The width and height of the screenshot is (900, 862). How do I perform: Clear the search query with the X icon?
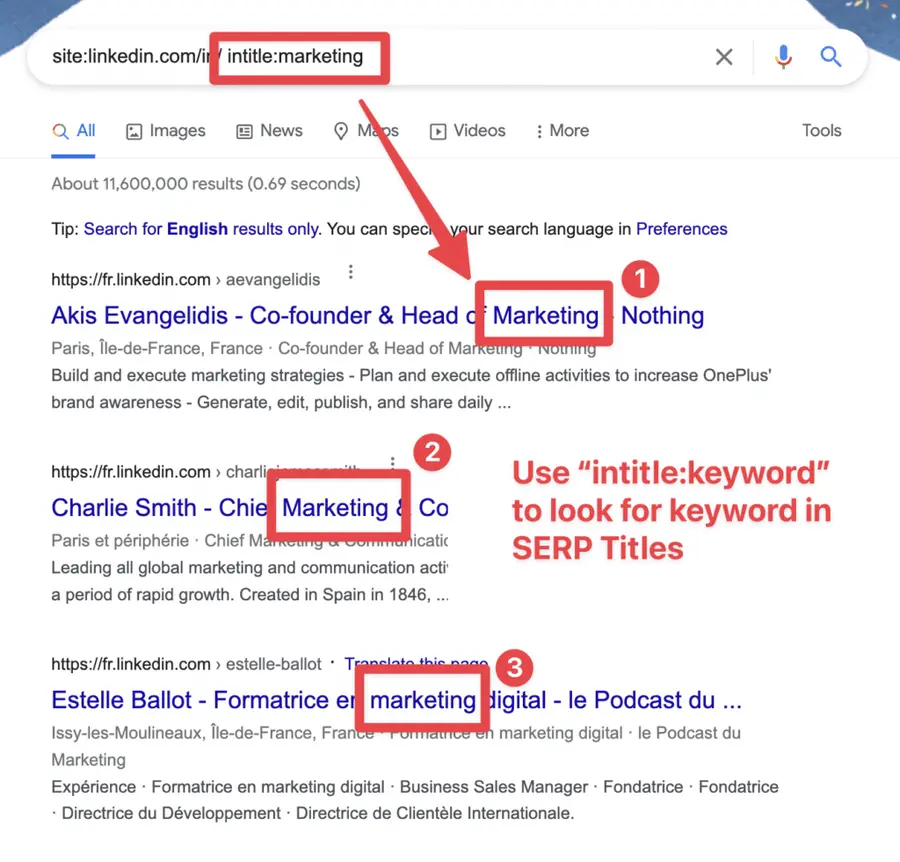pyautogui.click(x=724, y=57)
